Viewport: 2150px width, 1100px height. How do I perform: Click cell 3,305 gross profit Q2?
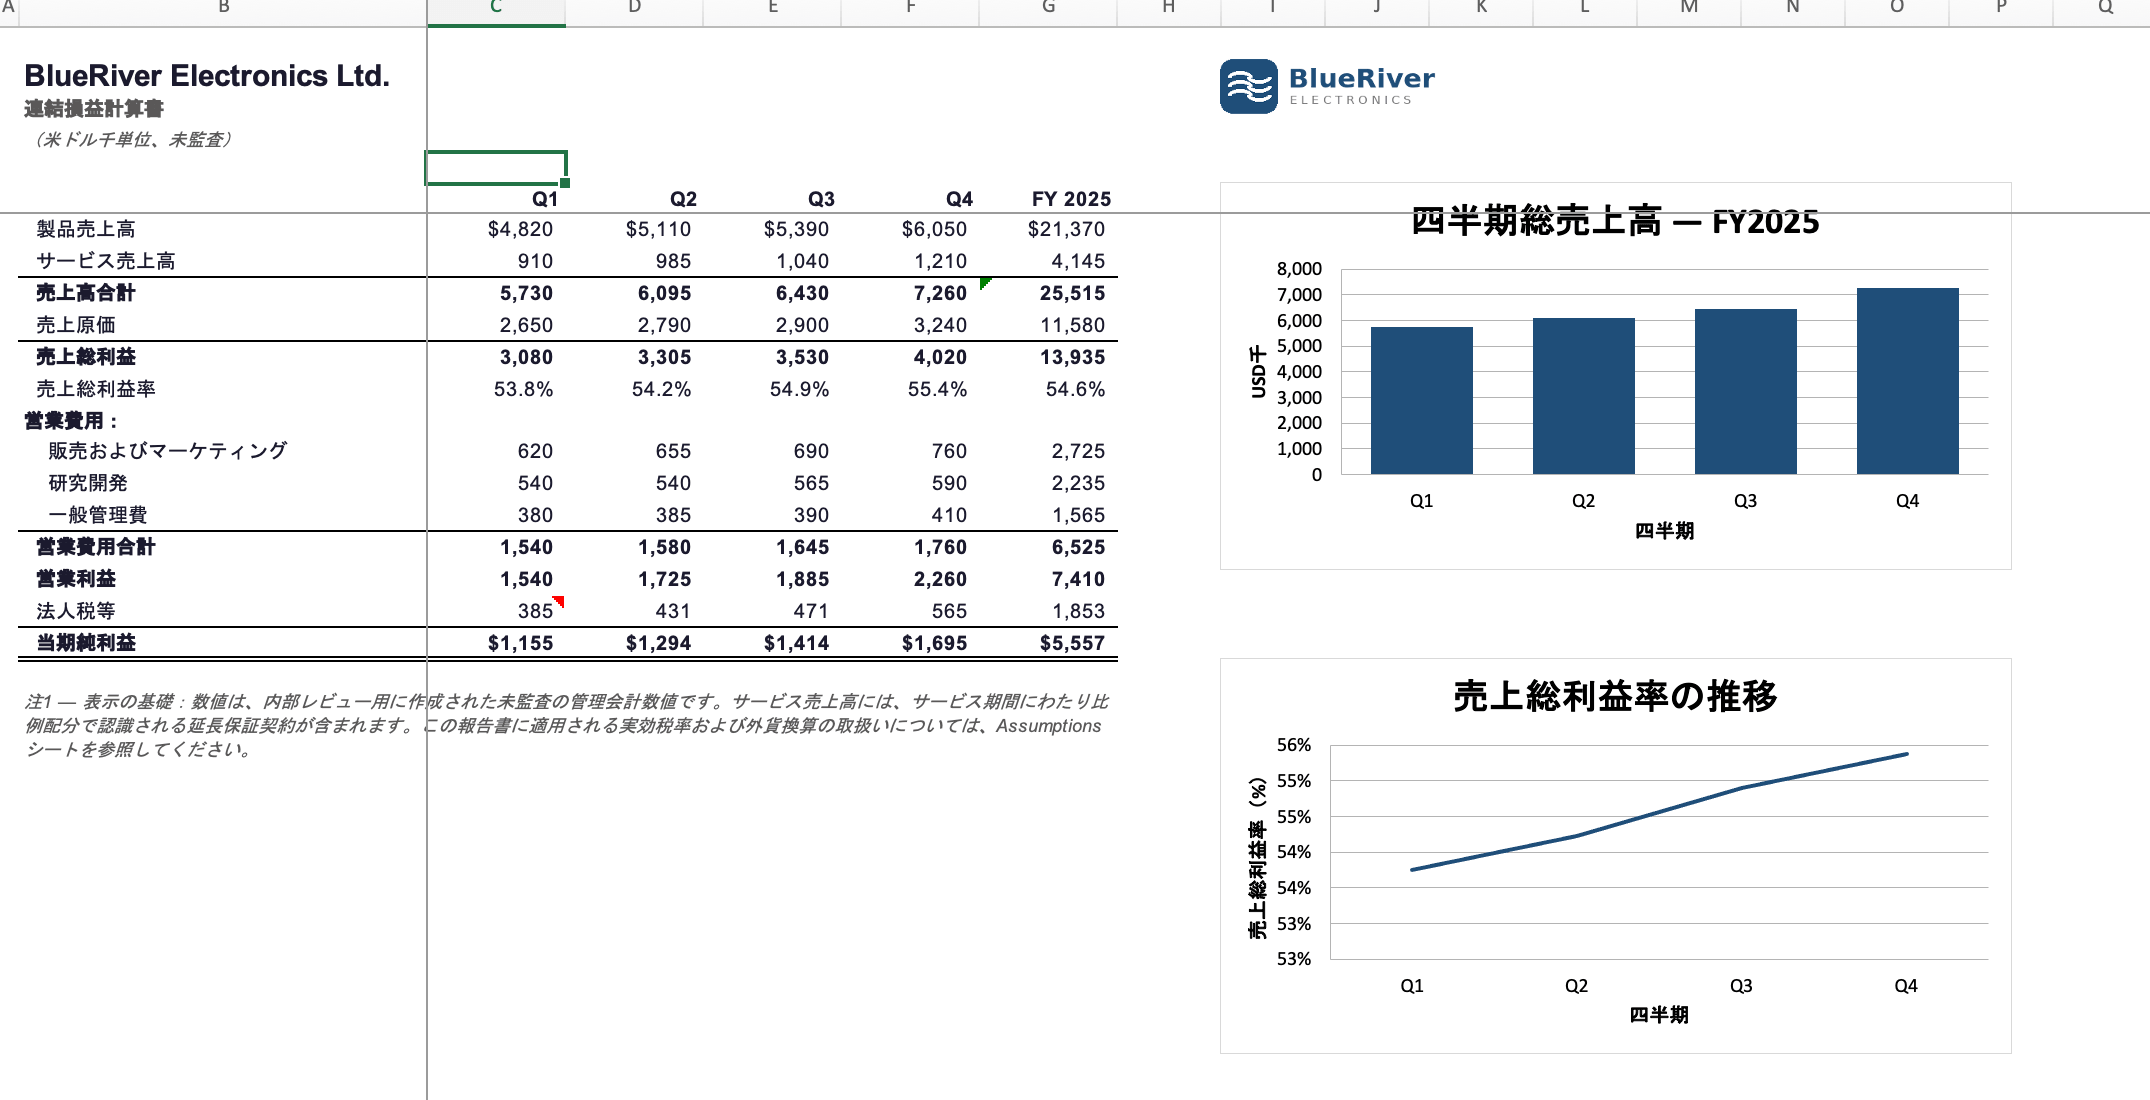click(634, 357)
